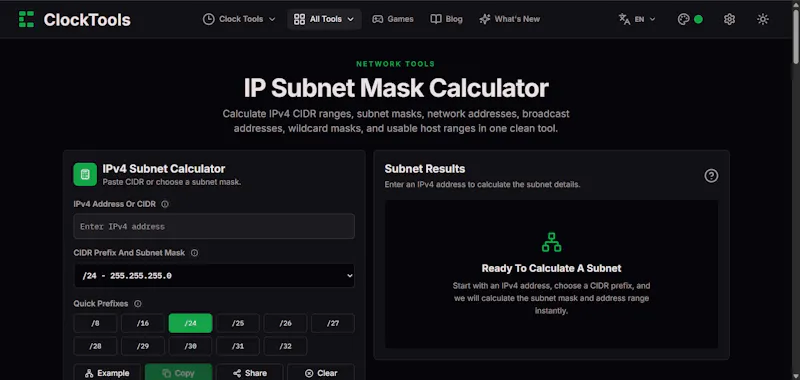This screenshot has width=800, height=380.
Task: Select the /8 quick prefix
Action: click(x=95, y=323)
